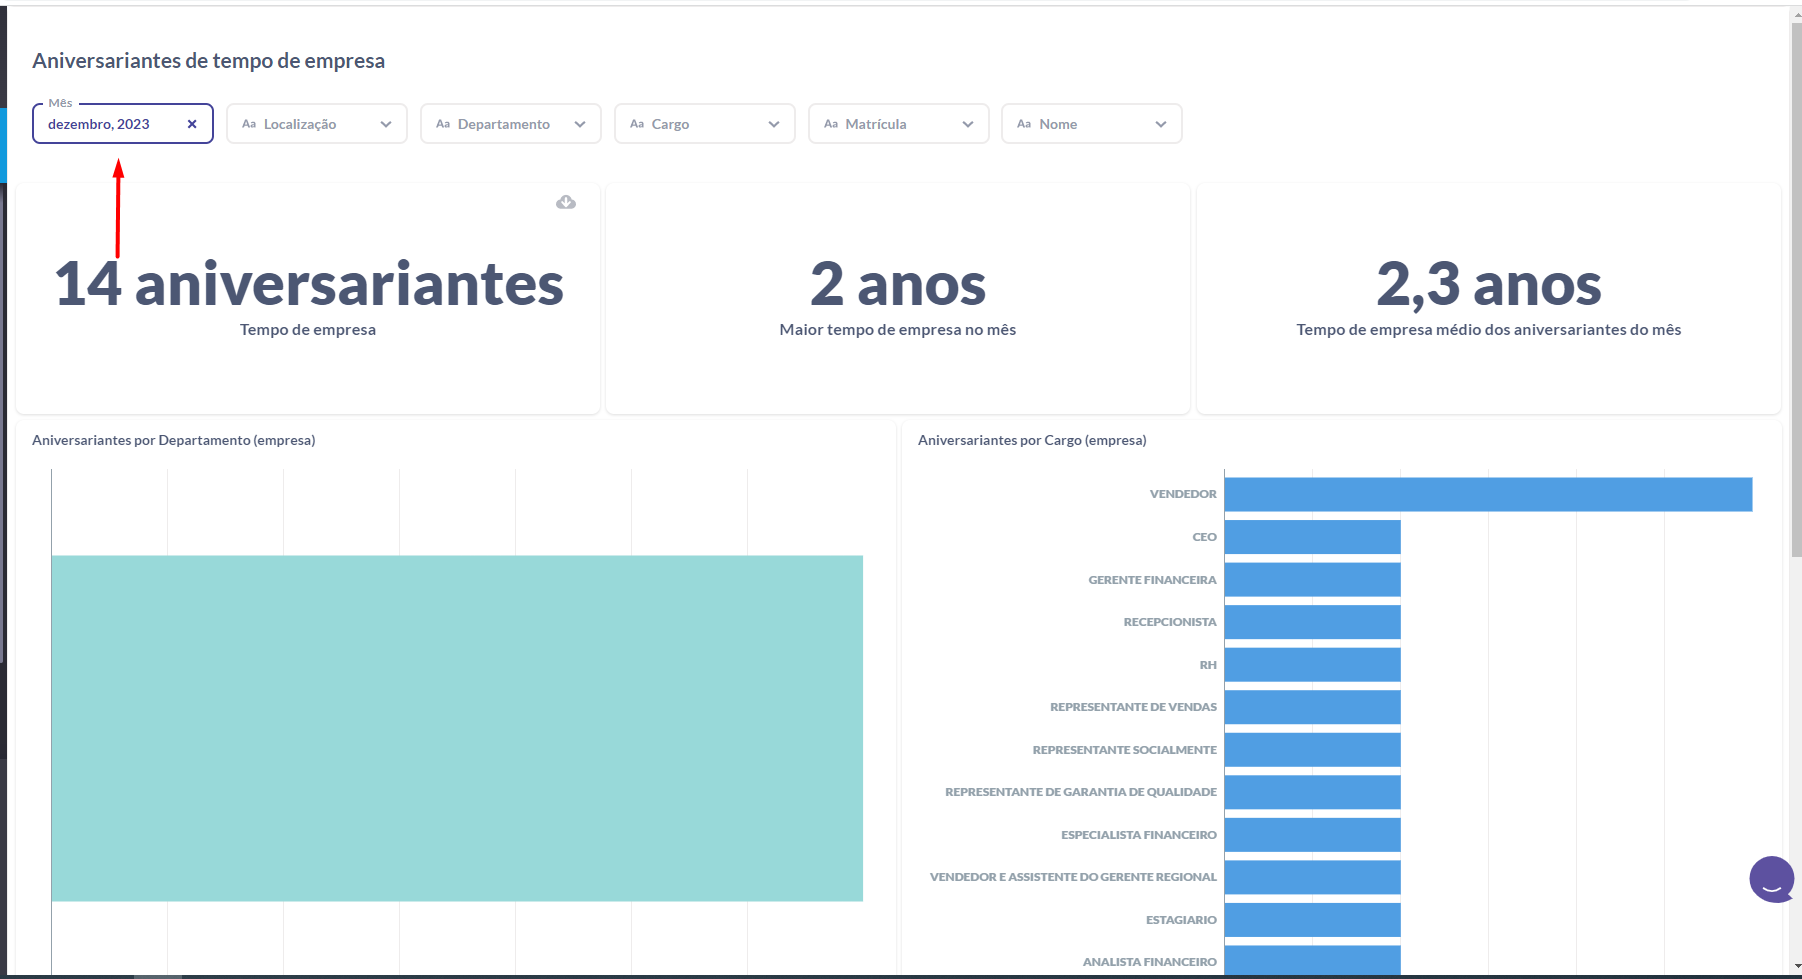
Task: Click 'Aniversariantes de tempo de empresa' heading
Action: point(208,61)
